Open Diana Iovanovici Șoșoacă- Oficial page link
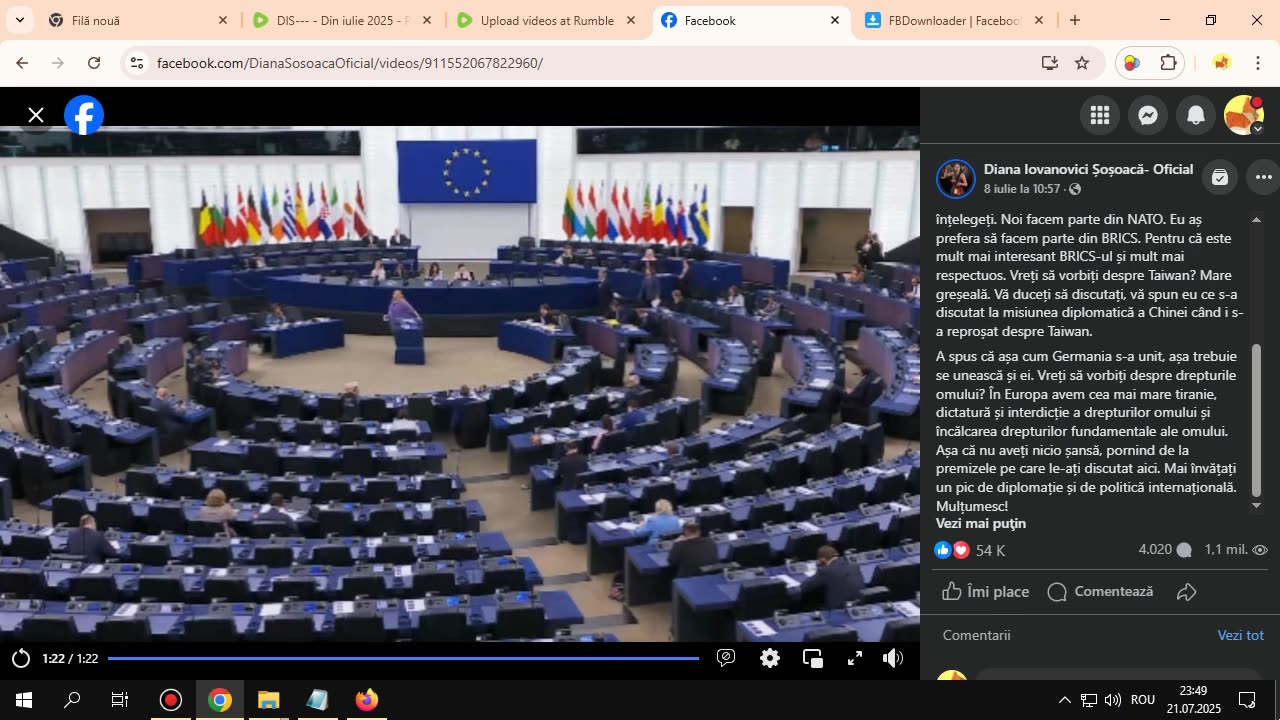The image size is (1280, 720). 1088,169
